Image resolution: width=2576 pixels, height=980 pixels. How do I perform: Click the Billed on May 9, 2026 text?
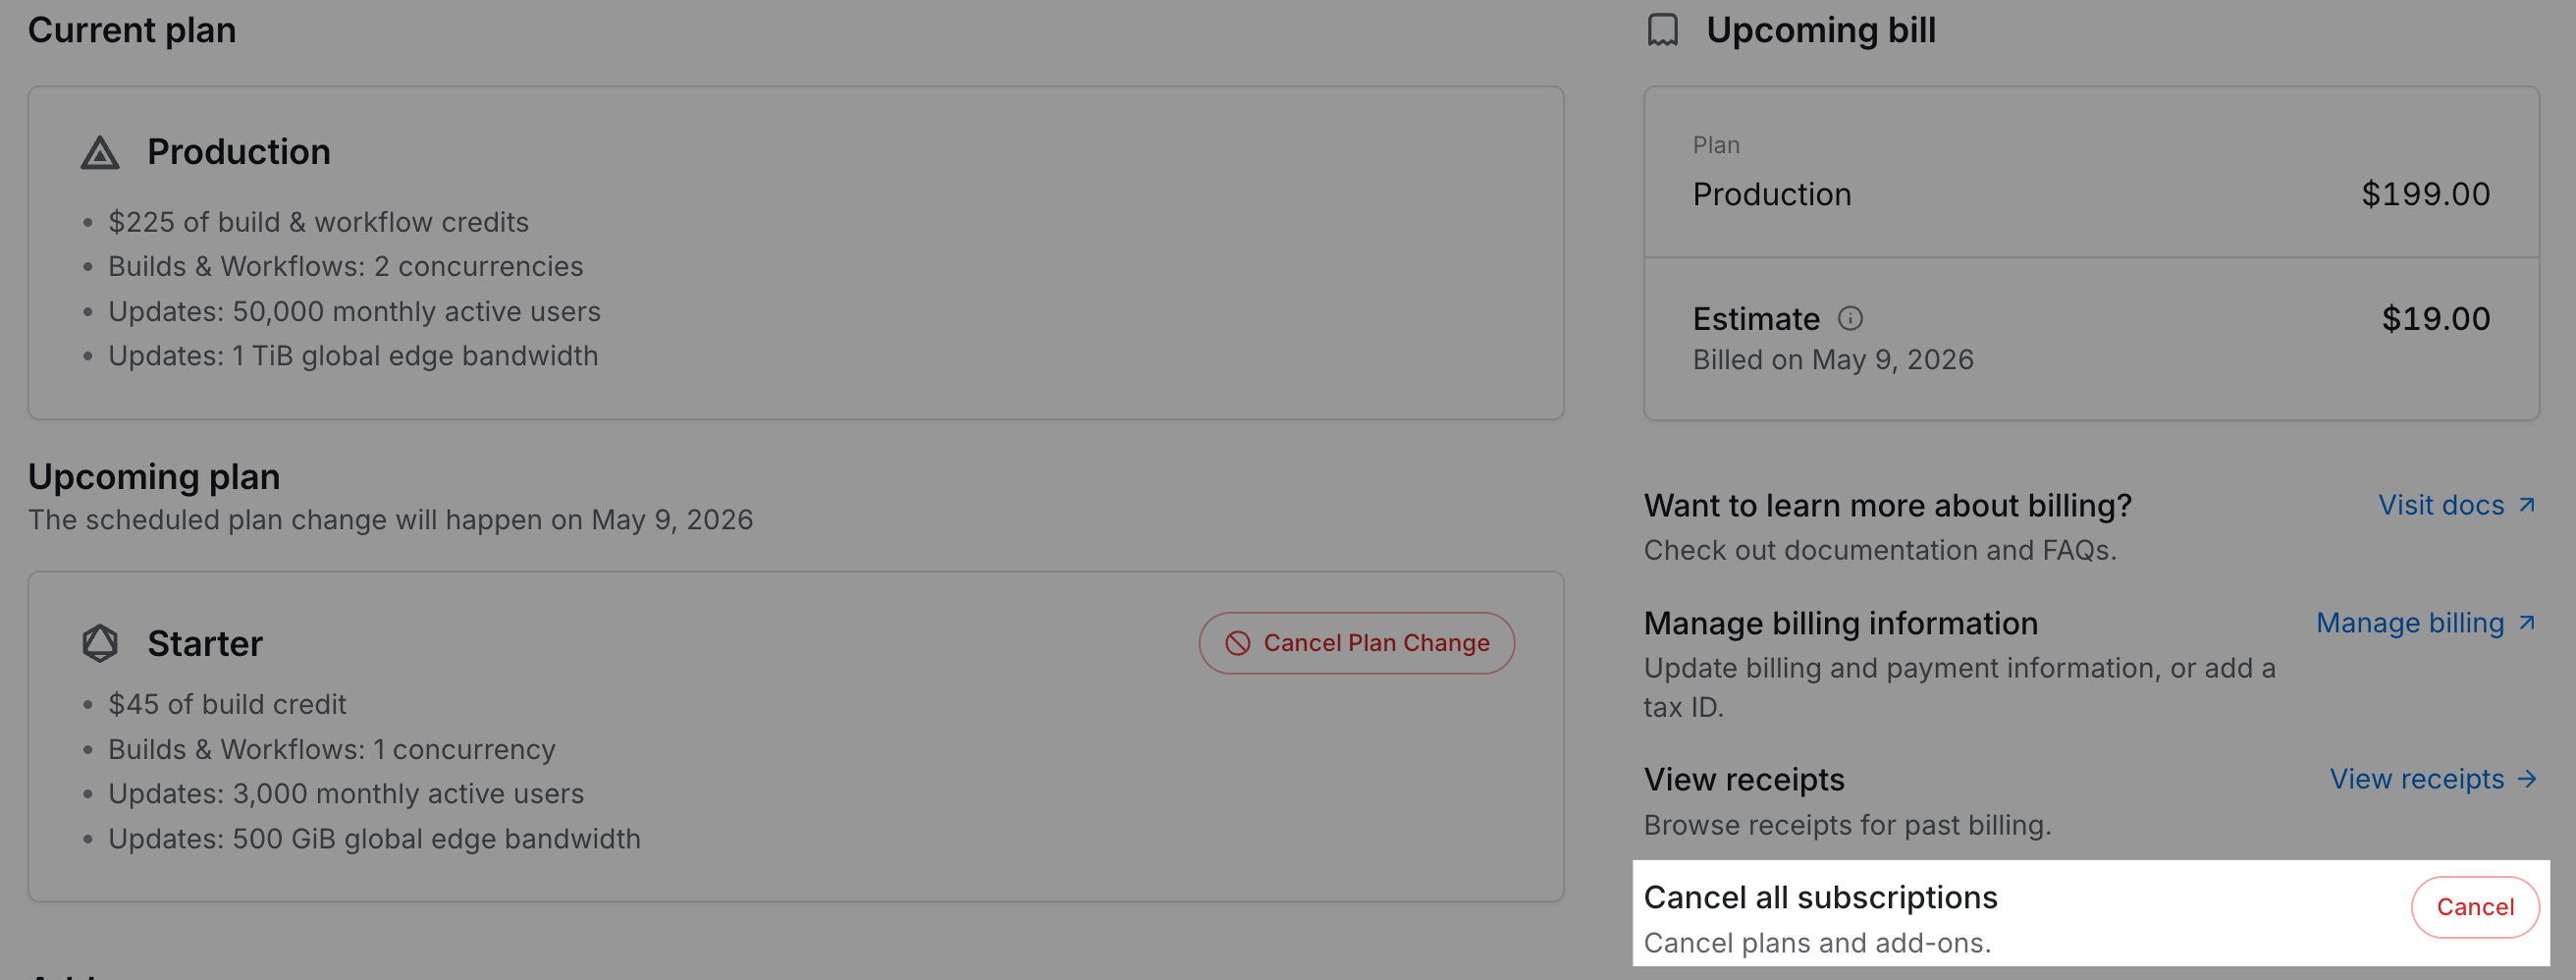[1833, 360]
